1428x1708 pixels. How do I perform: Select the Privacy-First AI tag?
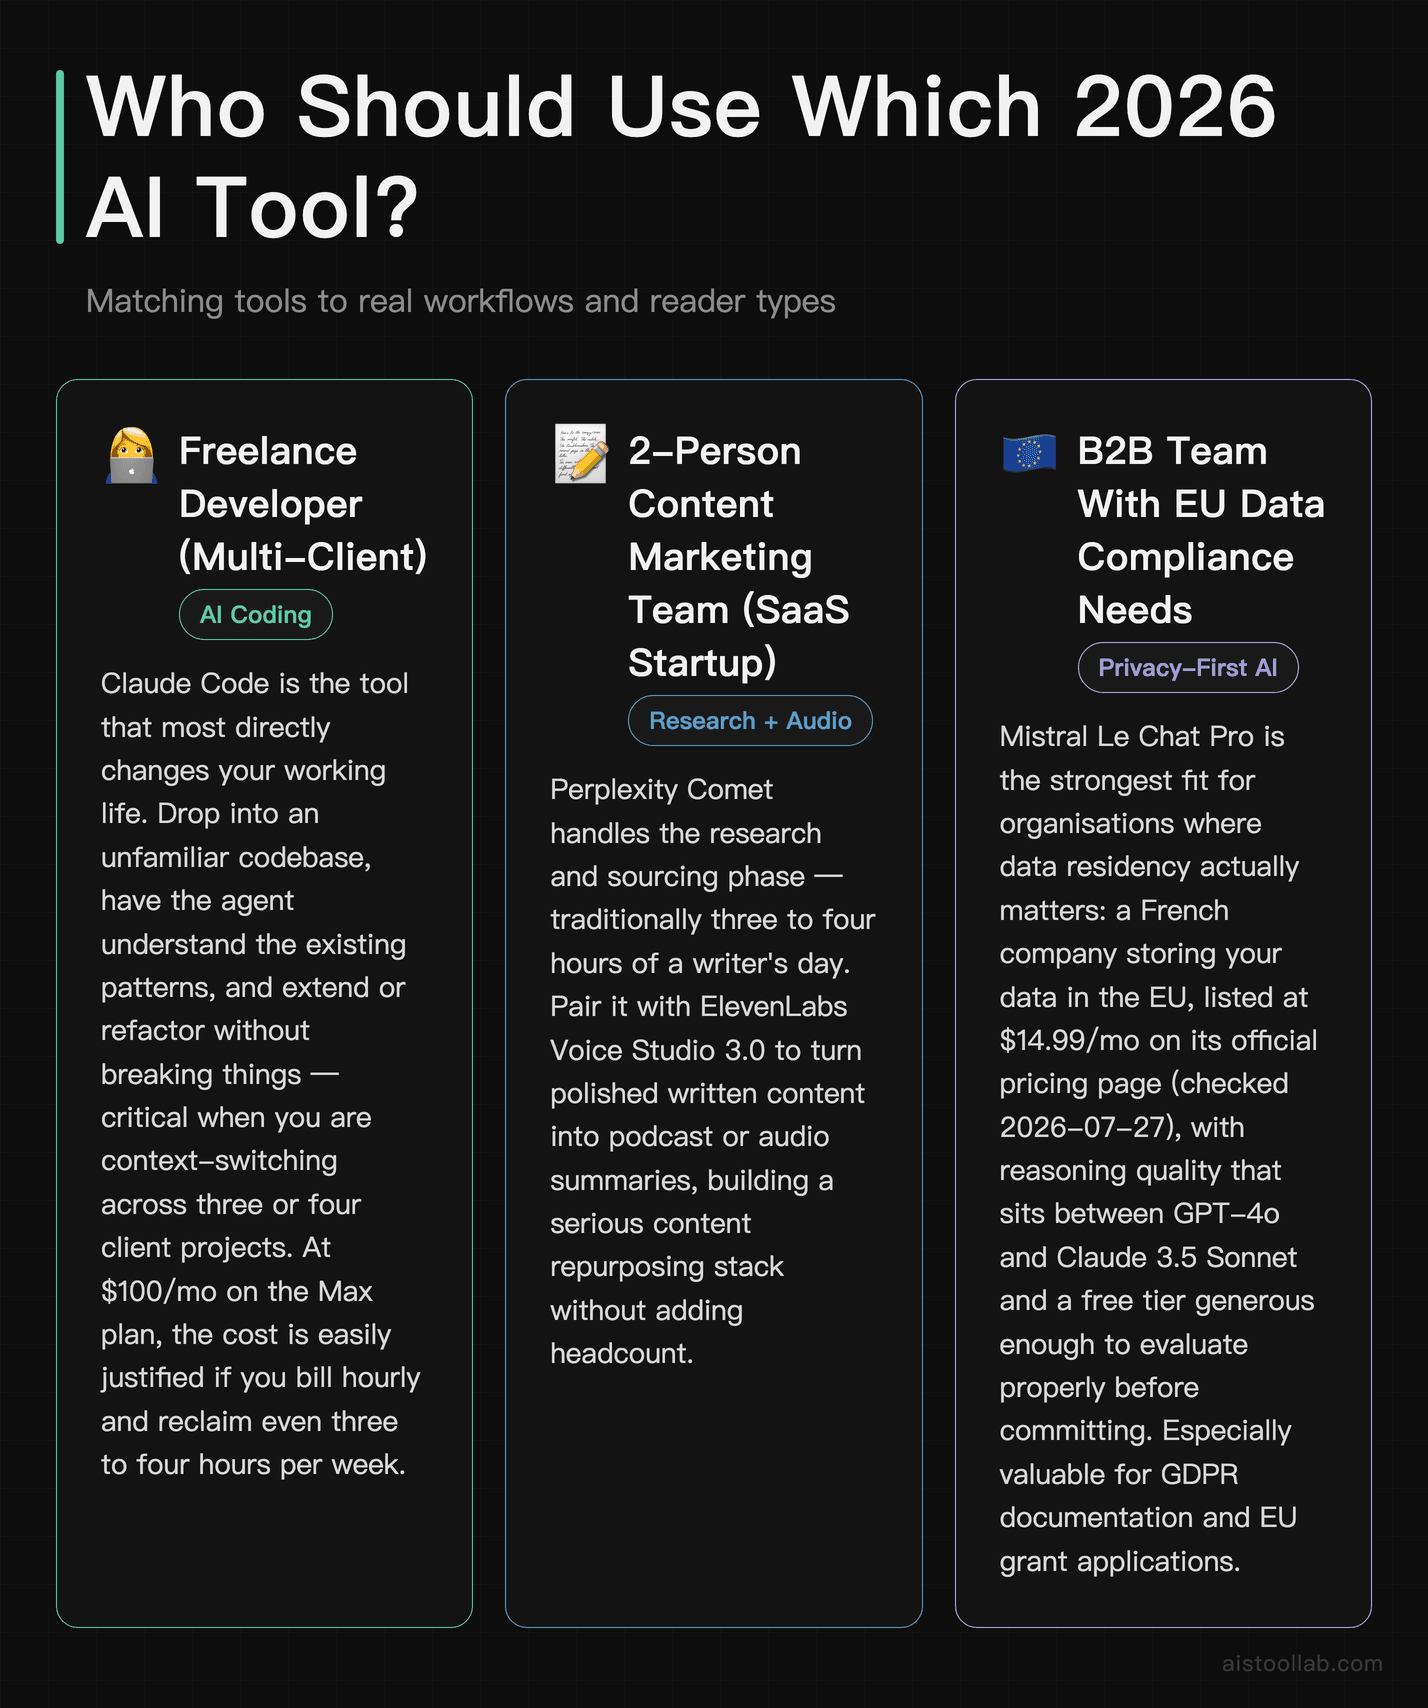coord(1188,668)
